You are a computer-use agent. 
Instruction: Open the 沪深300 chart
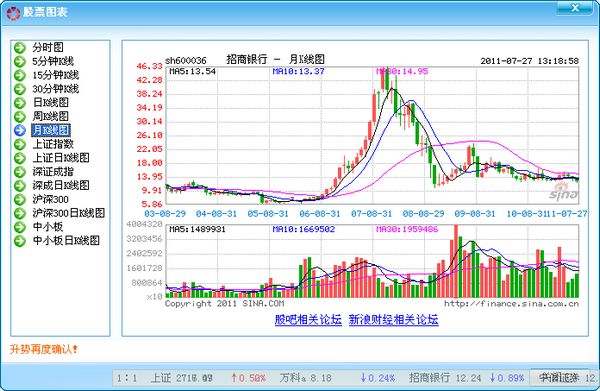51,199
